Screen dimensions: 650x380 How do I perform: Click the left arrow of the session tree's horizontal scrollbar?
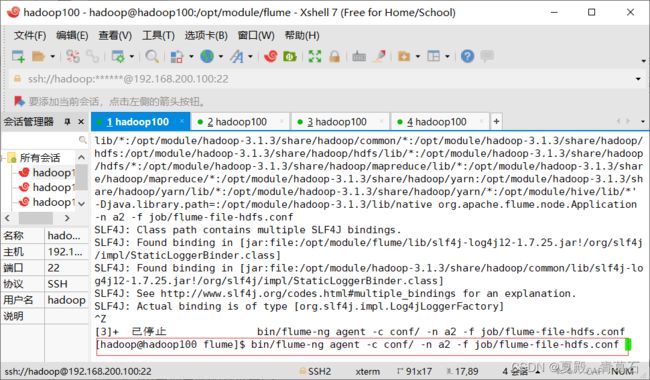click(x=7, y=218)
